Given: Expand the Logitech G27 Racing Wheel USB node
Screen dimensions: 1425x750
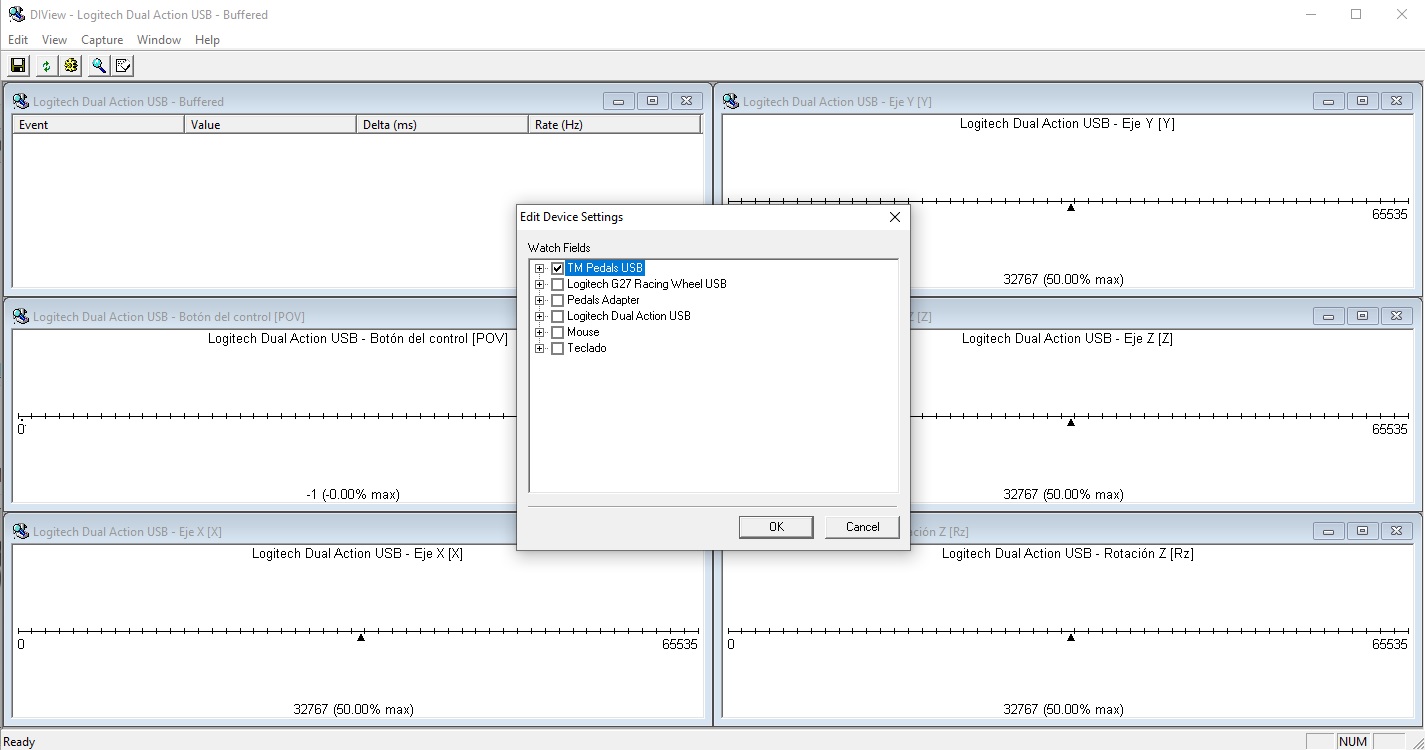Looking at the screenshot, I should [x=540, y=284].
